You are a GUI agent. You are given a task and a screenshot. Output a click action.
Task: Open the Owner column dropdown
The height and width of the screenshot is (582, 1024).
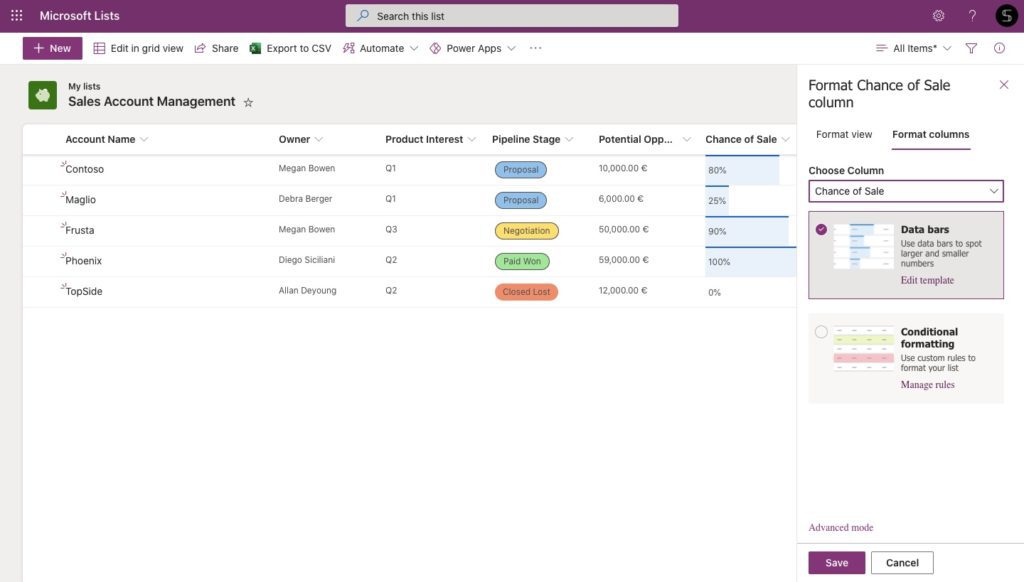(319, 139)
